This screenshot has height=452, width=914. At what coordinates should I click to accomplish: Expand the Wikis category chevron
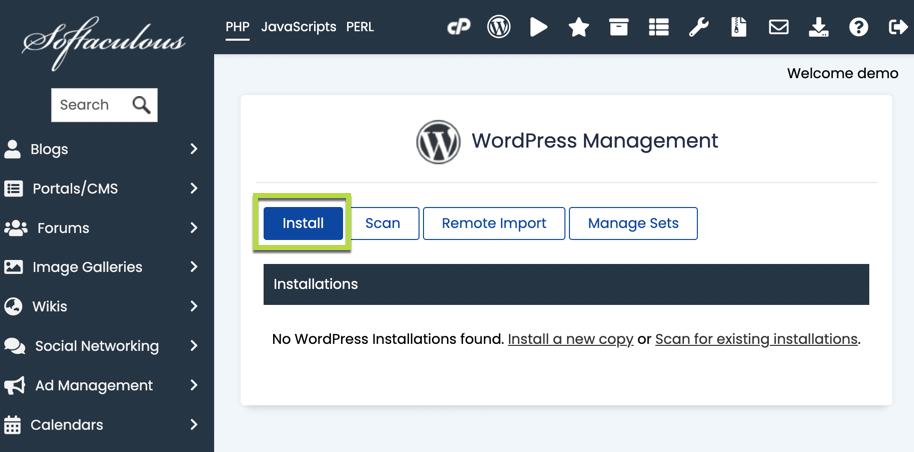click(194, 306)
